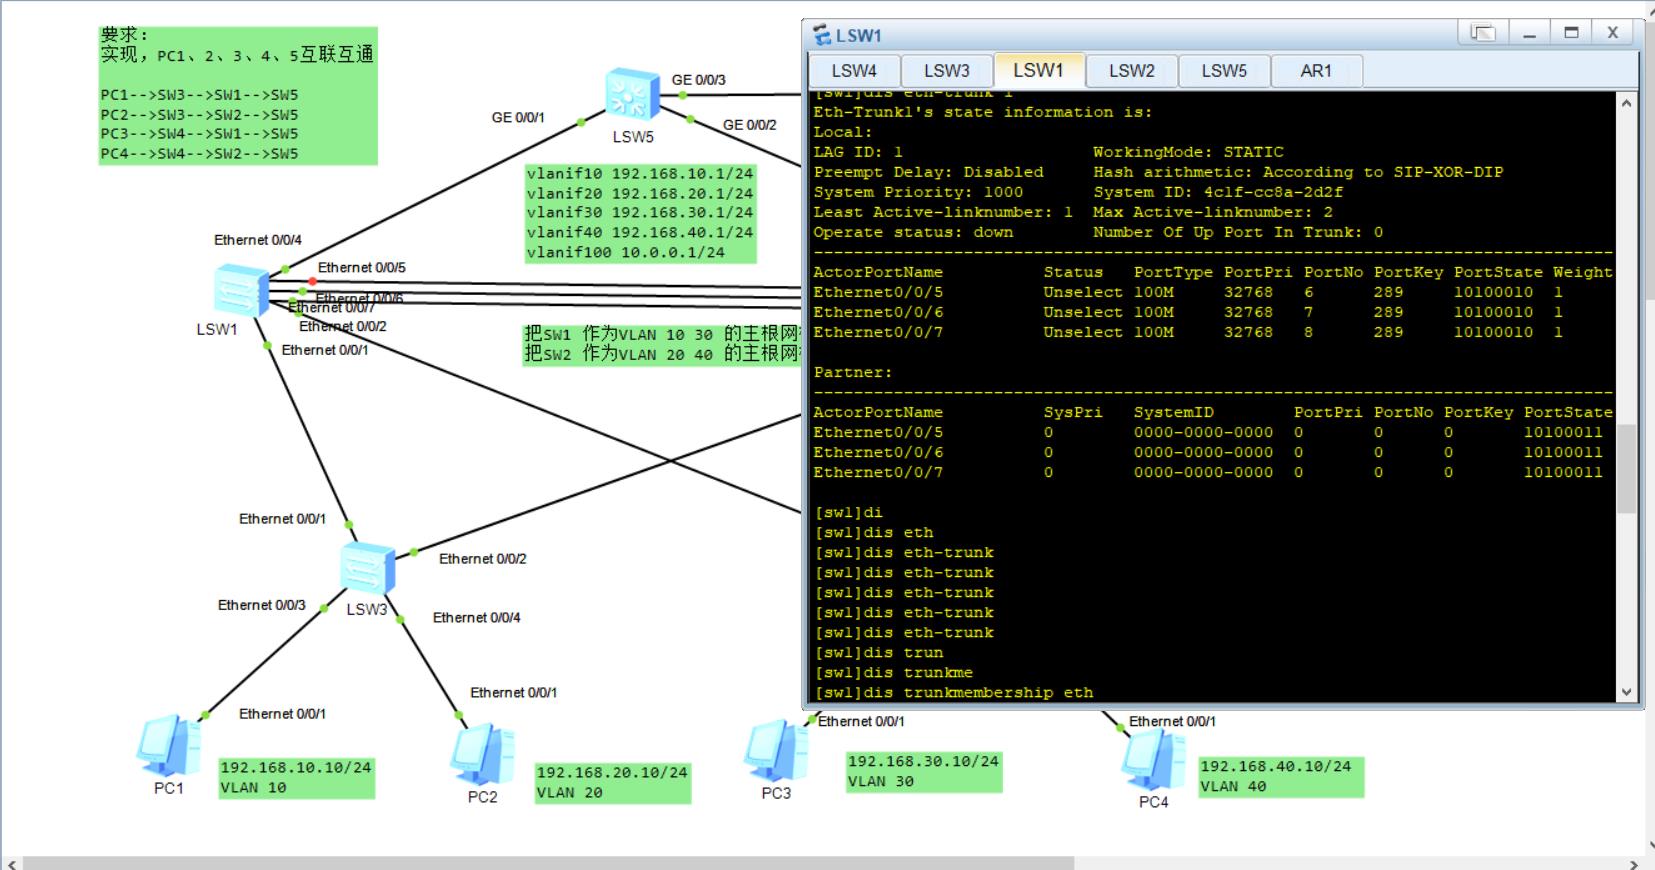The width and height of the screenshot is (1655, 870).
Task: Click the 'vlanif100 10.0.0.1/24' text line
Action: pos(625,253)
